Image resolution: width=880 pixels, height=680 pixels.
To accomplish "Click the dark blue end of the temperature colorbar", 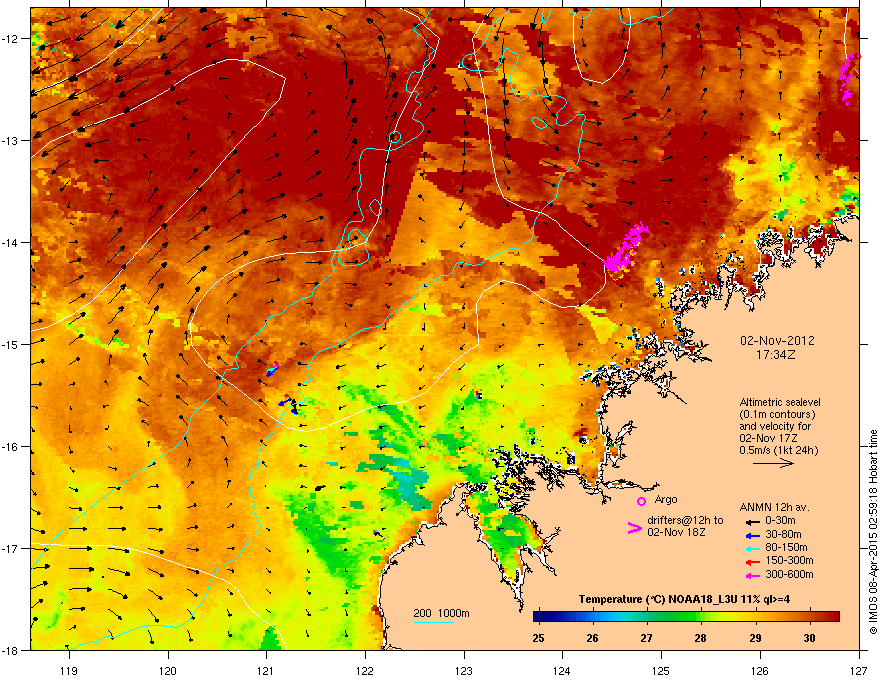I will (540, 617).
